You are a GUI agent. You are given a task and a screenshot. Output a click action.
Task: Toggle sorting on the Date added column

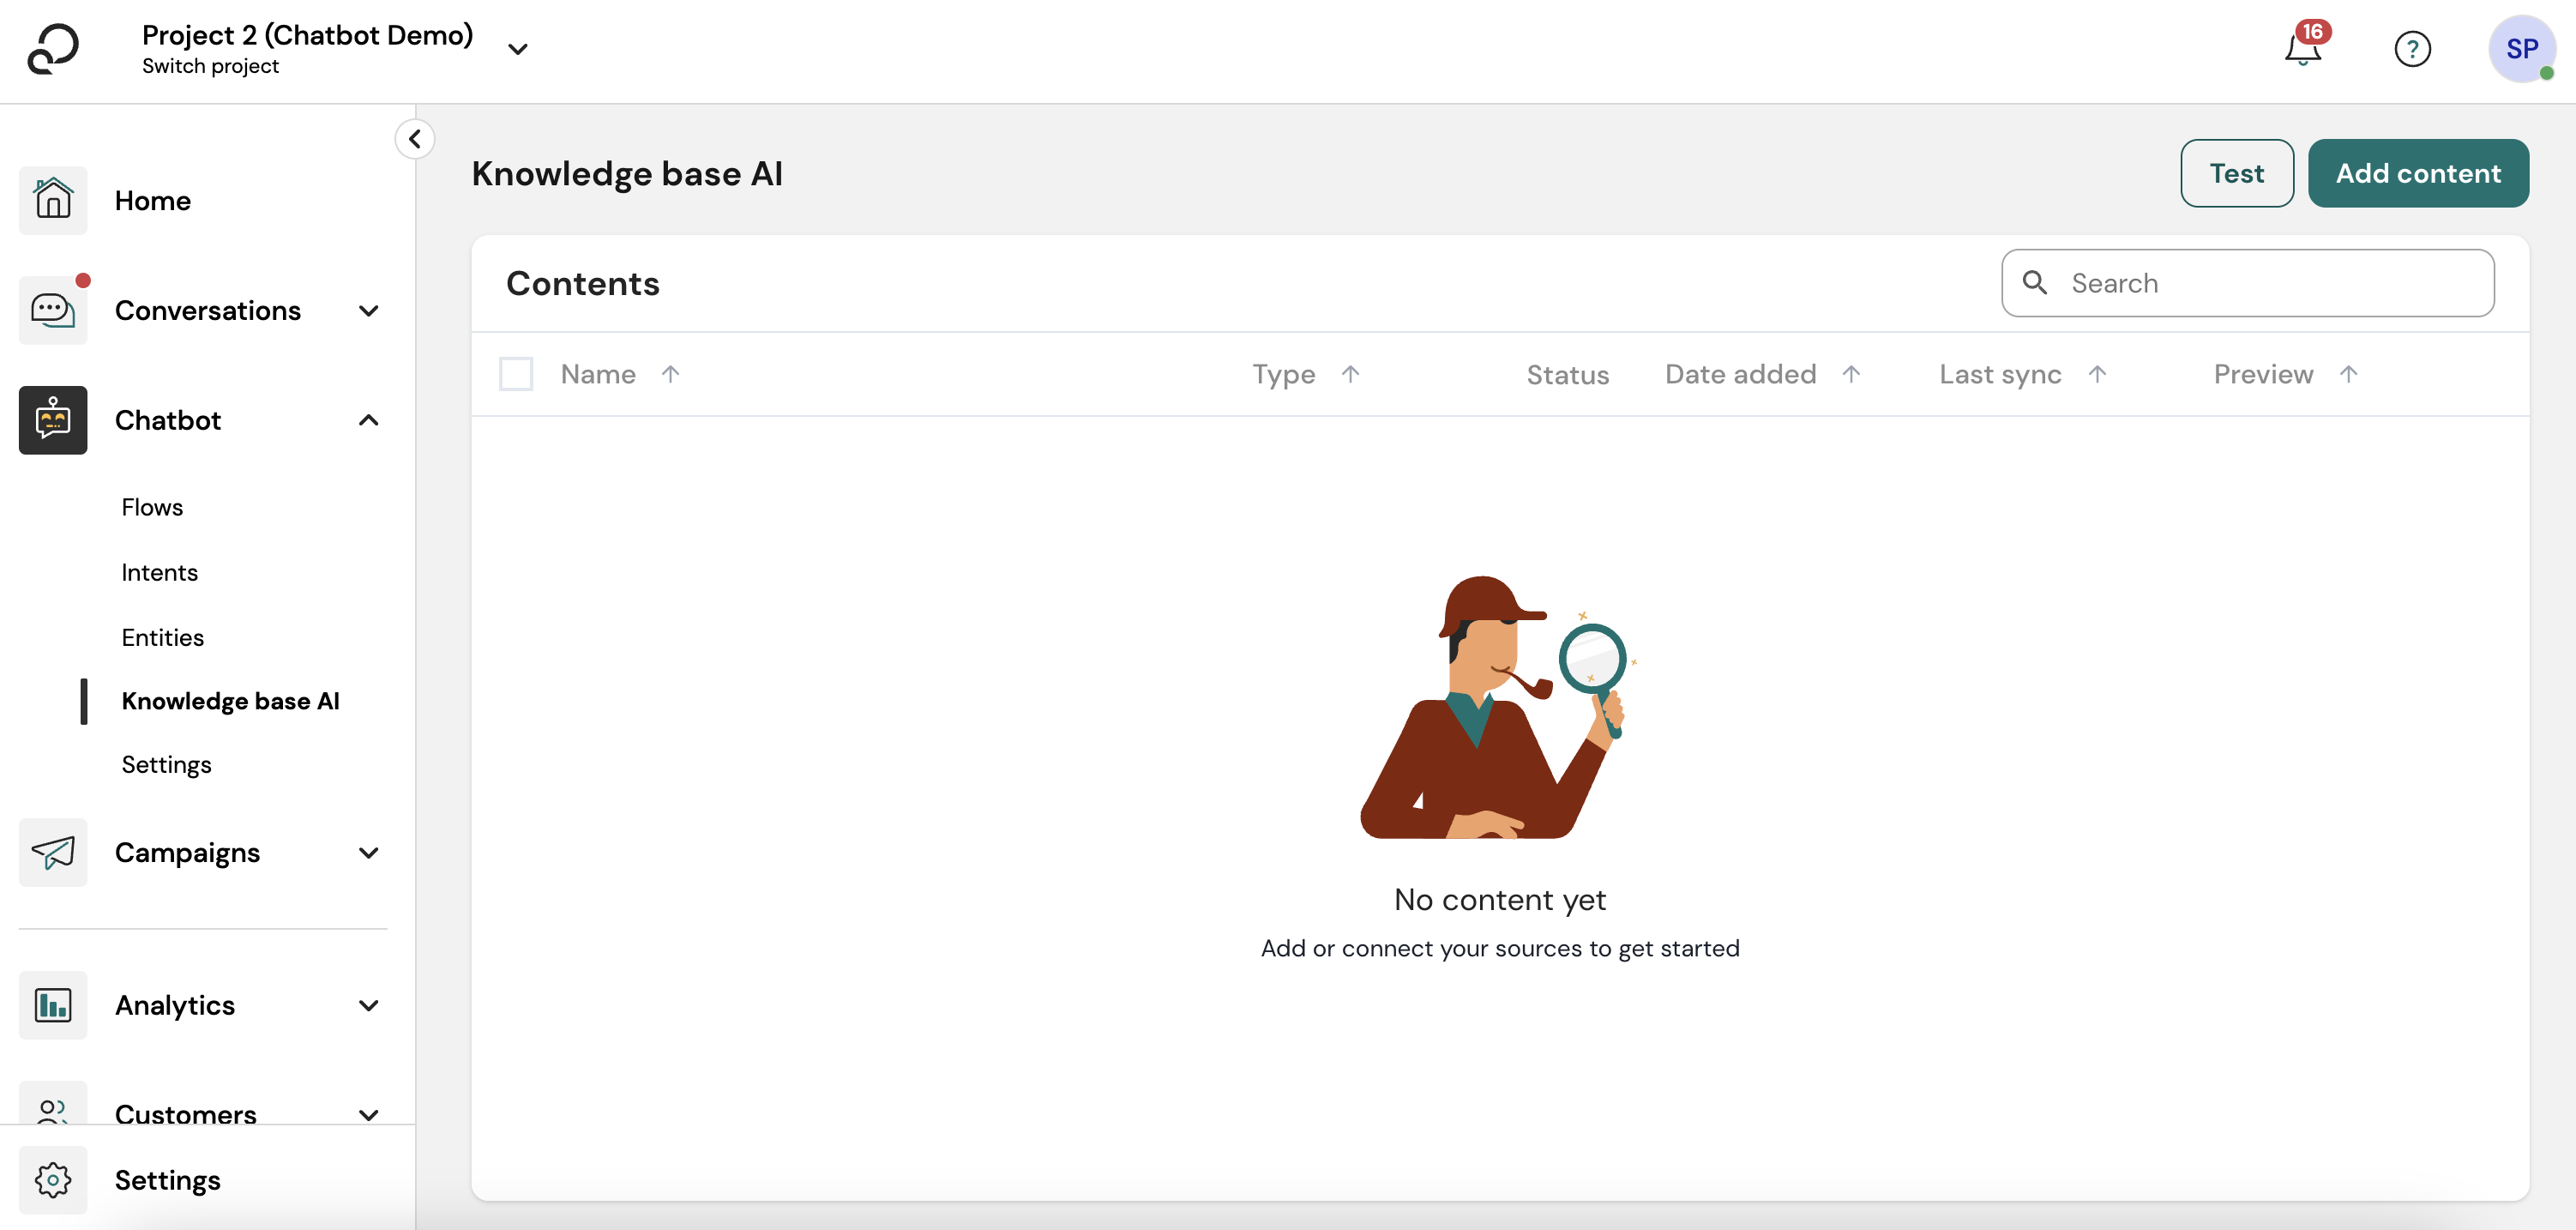[1849, 373]
